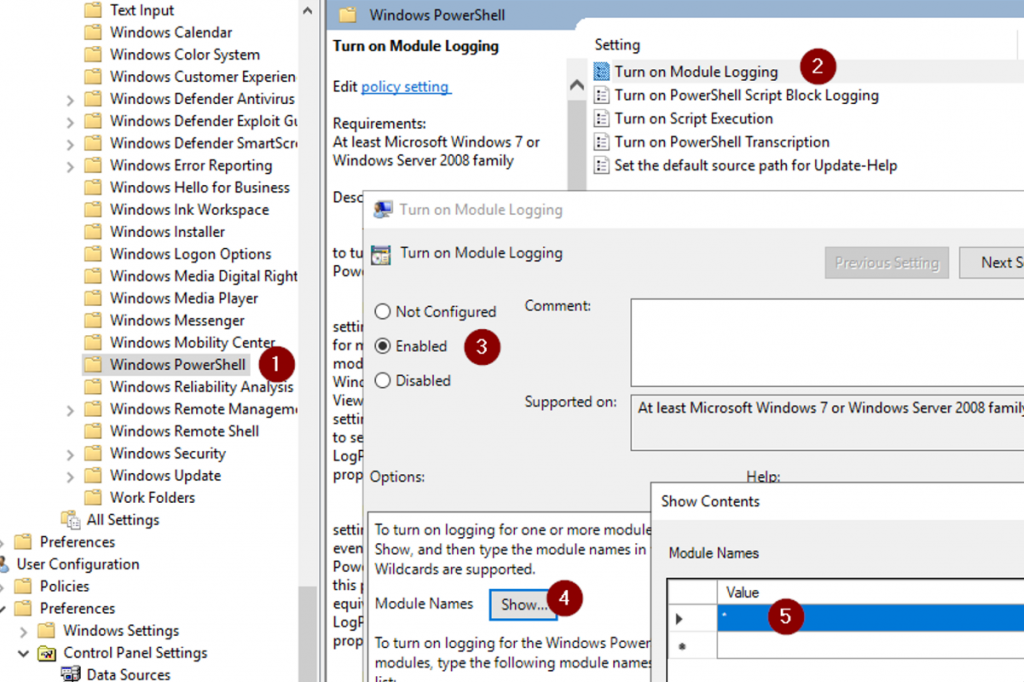This screenshot has height=682, width=1024.
Task: Click the Turn on Script Execution policy icon
Action: tap(601, 119)
